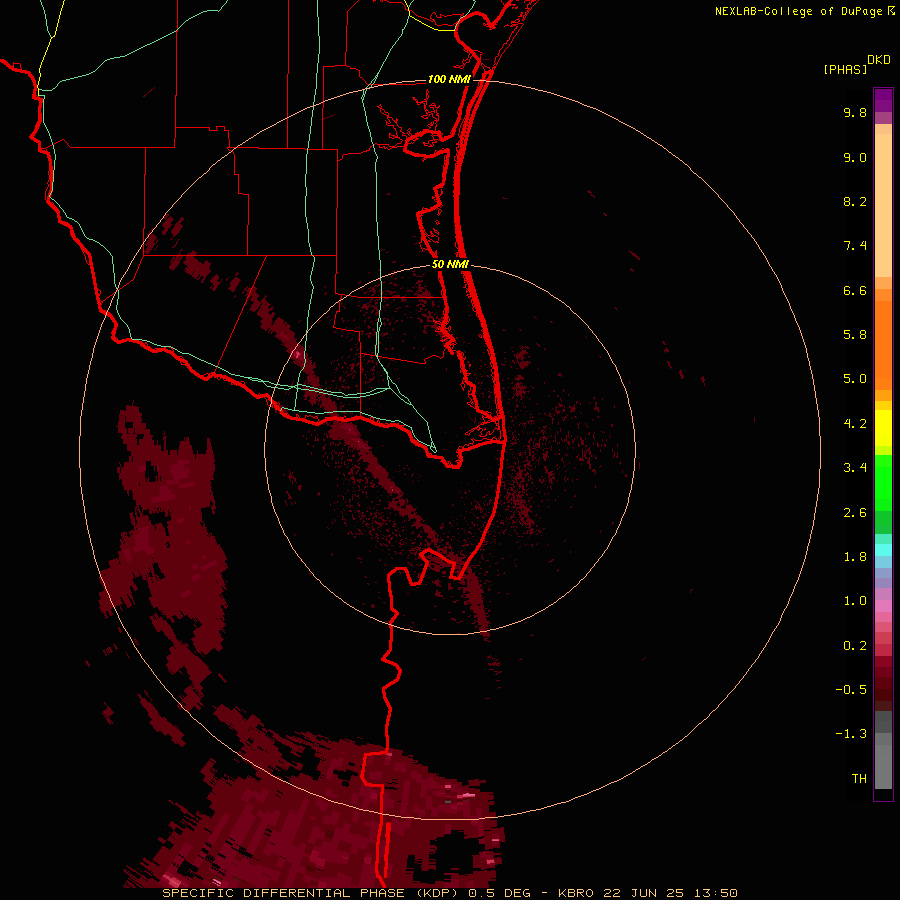
Task: Click the 50 NMI range ring label
Action: tap(450, 264)
